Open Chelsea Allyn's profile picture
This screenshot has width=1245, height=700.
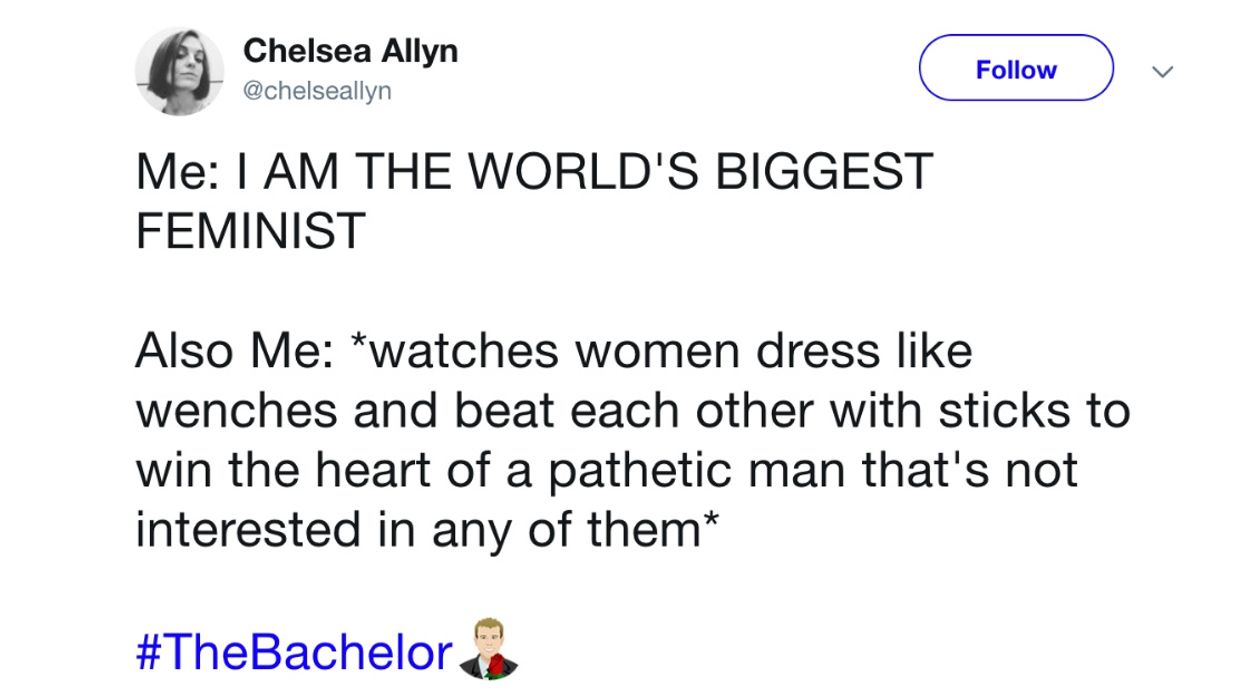tap(180, 71)
